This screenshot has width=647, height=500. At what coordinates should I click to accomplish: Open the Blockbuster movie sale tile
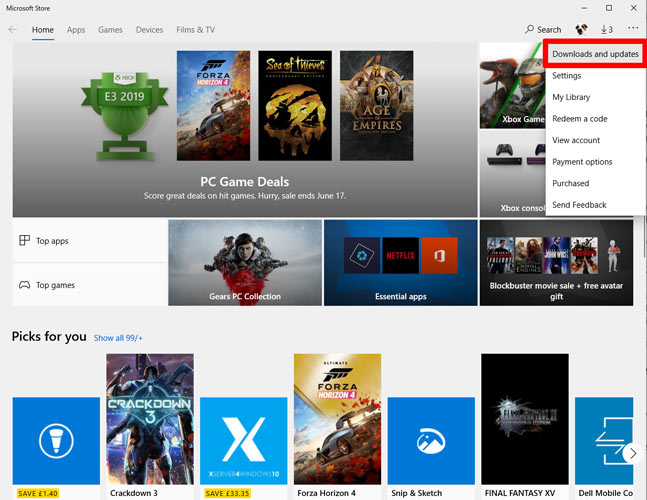[x=556, y=263]
